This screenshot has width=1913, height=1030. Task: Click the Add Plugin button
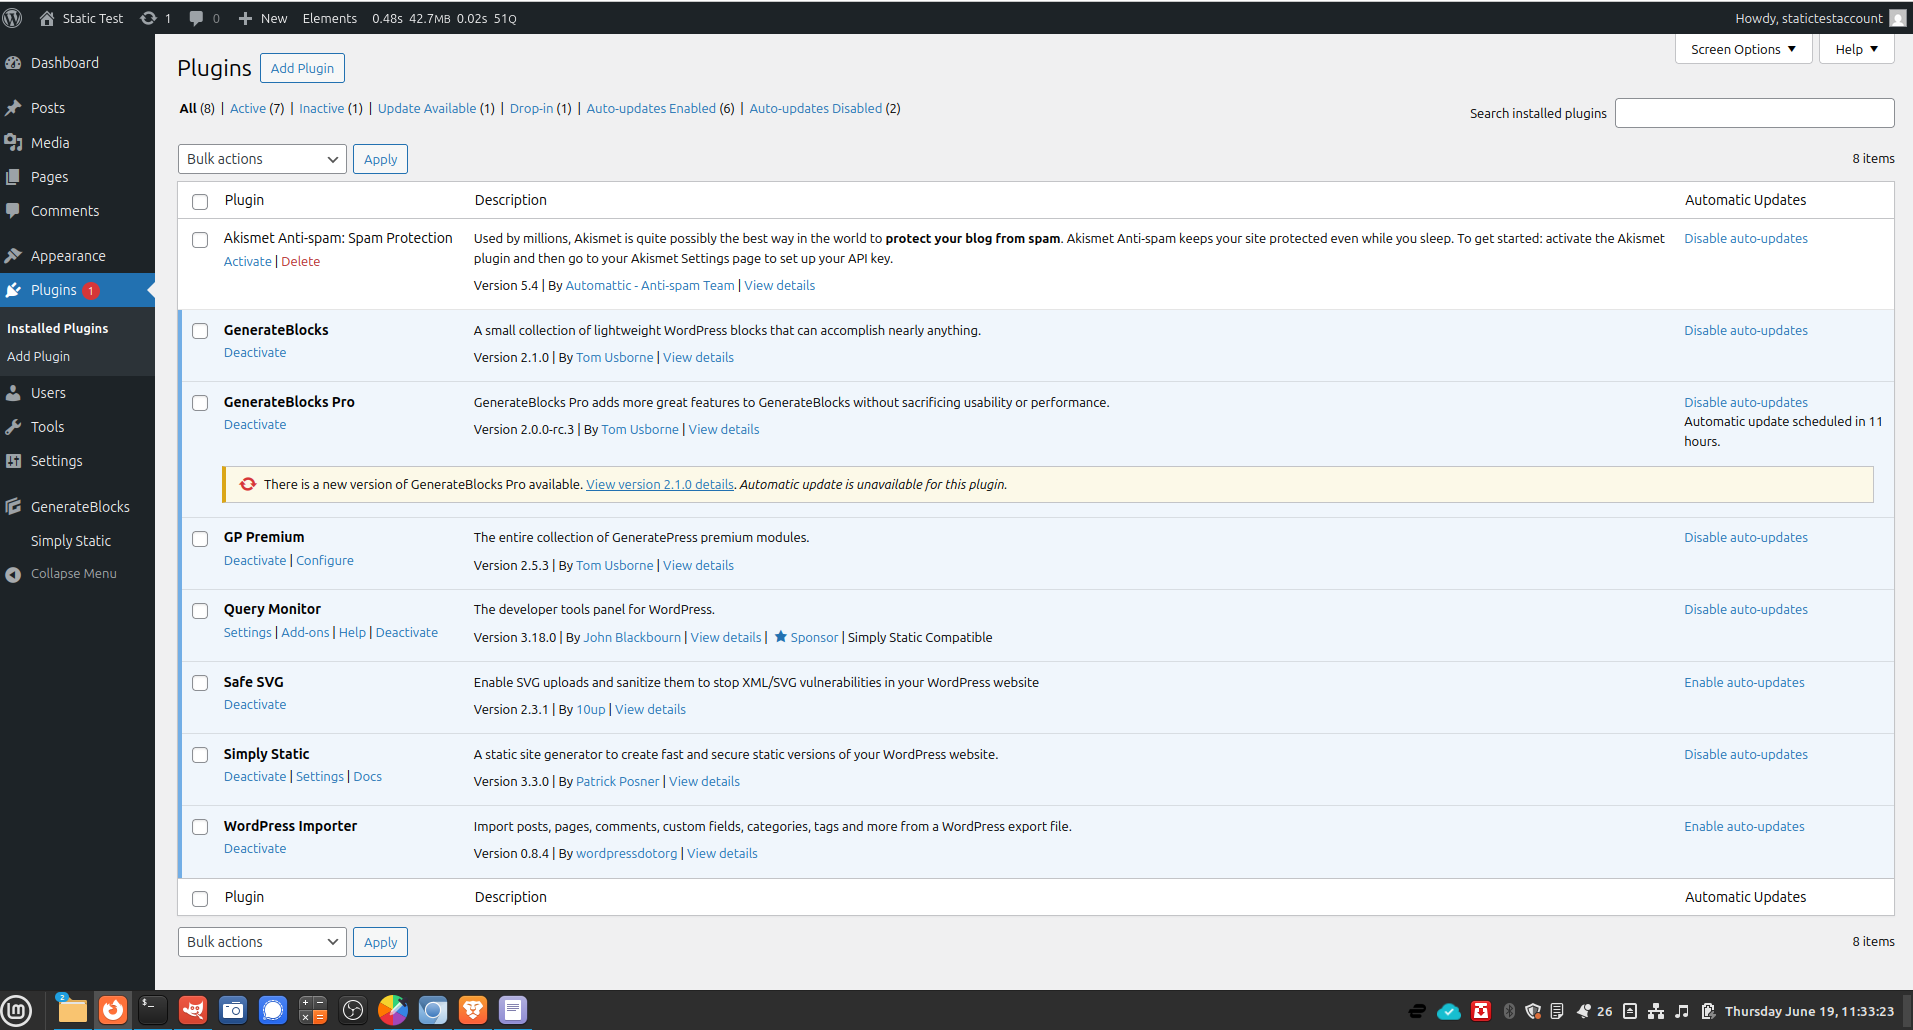click(x=302, y=68)
